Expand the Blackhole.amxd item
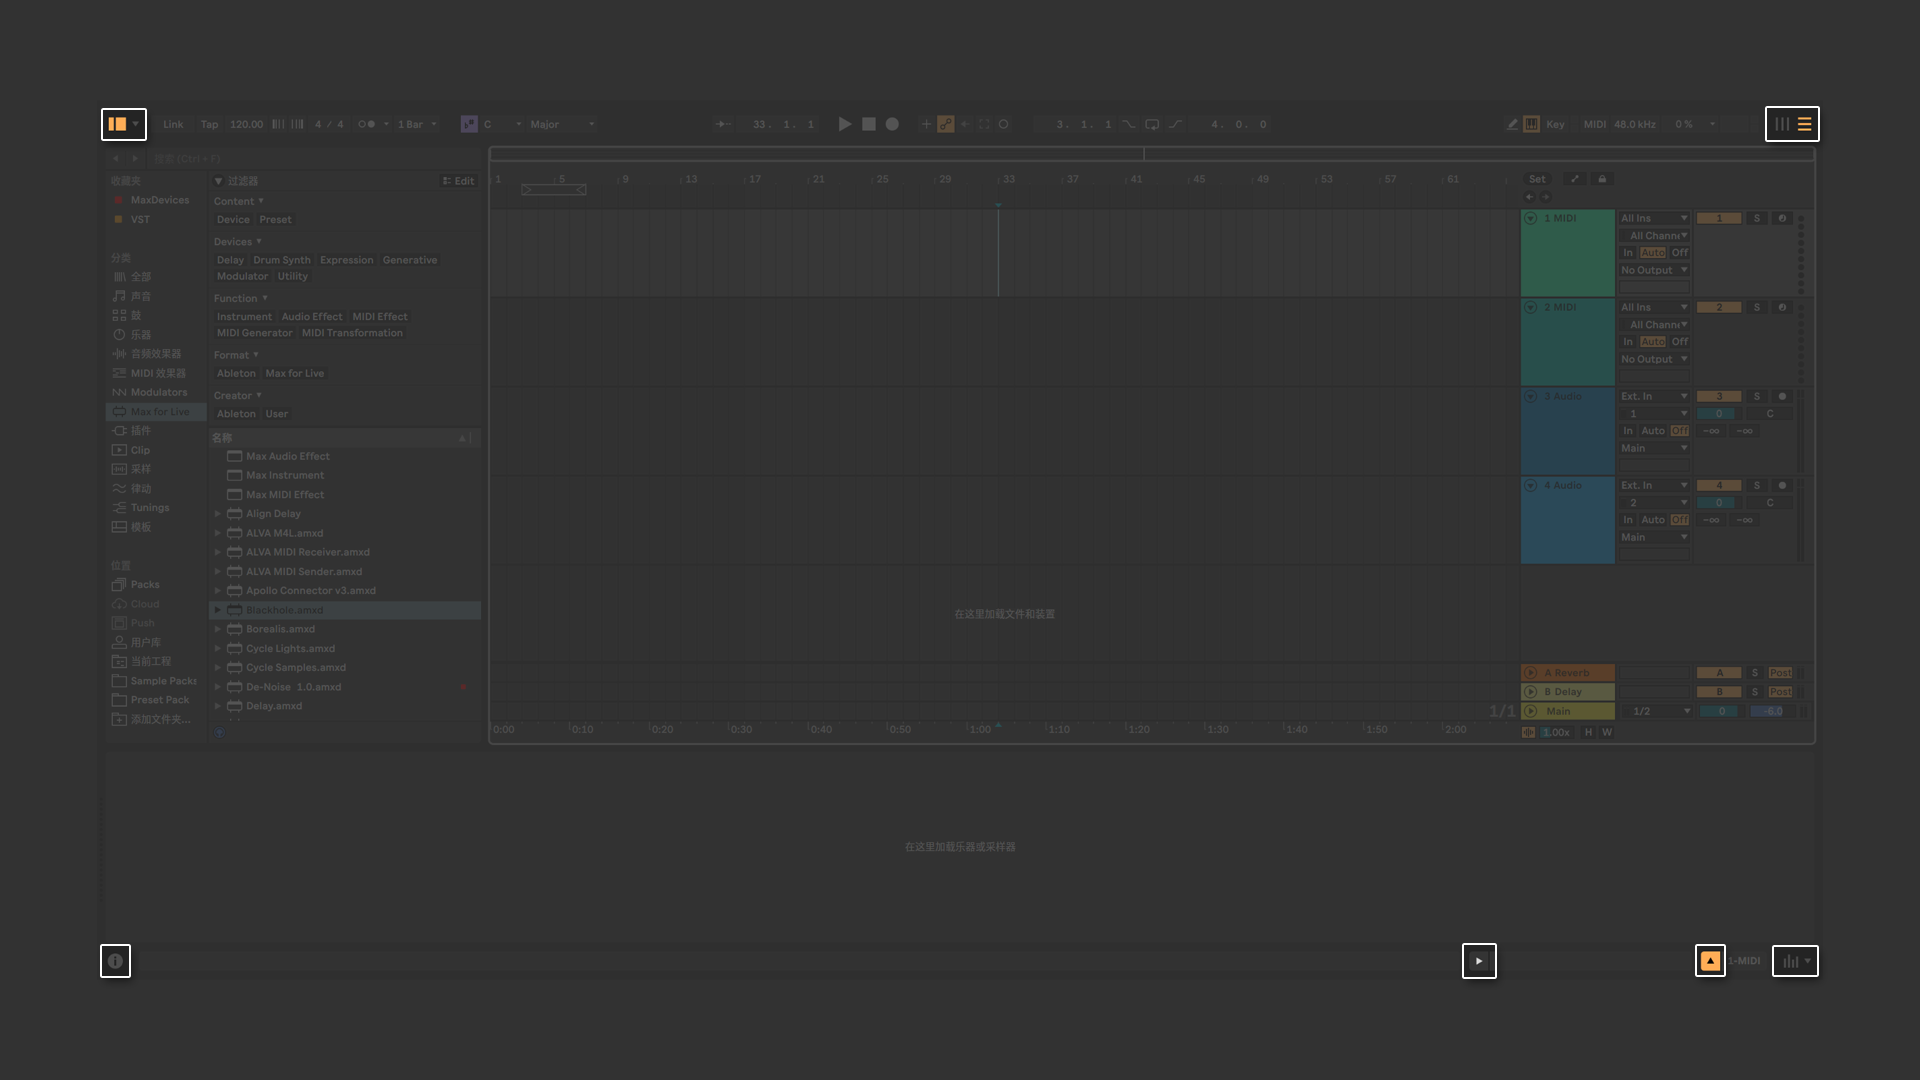The image size is (1920, 1080). point(218,610)
